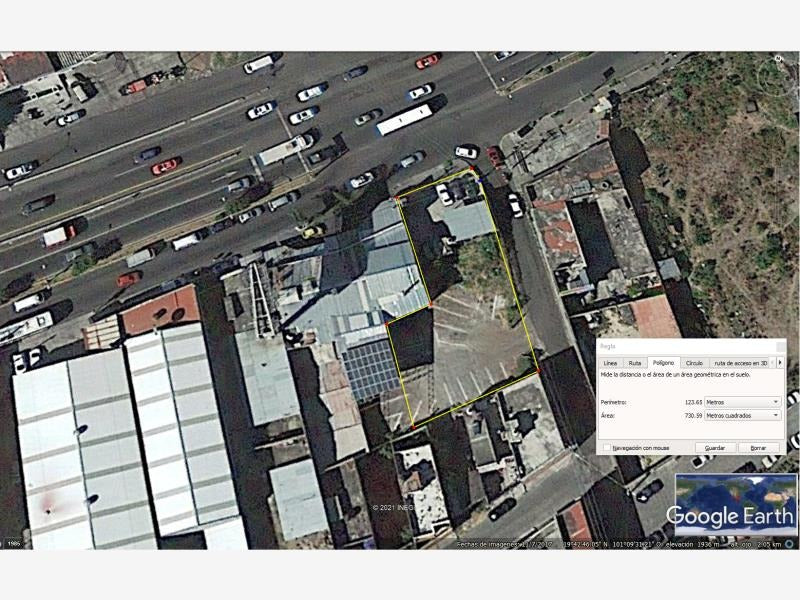Open the Área units dropdown (Metros cuadrados)
The height and width of the screenshot is (600, 800).
[x=742, y=415]
